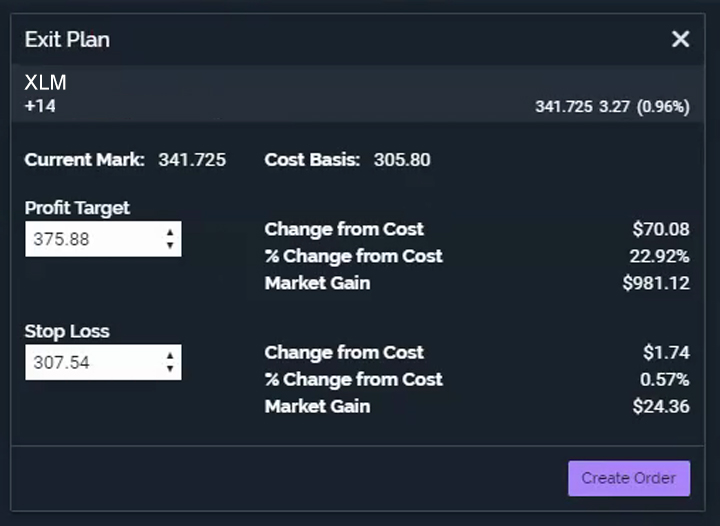Decrease the Profit Target value by one step
The image size is (720, 526).
170,246
